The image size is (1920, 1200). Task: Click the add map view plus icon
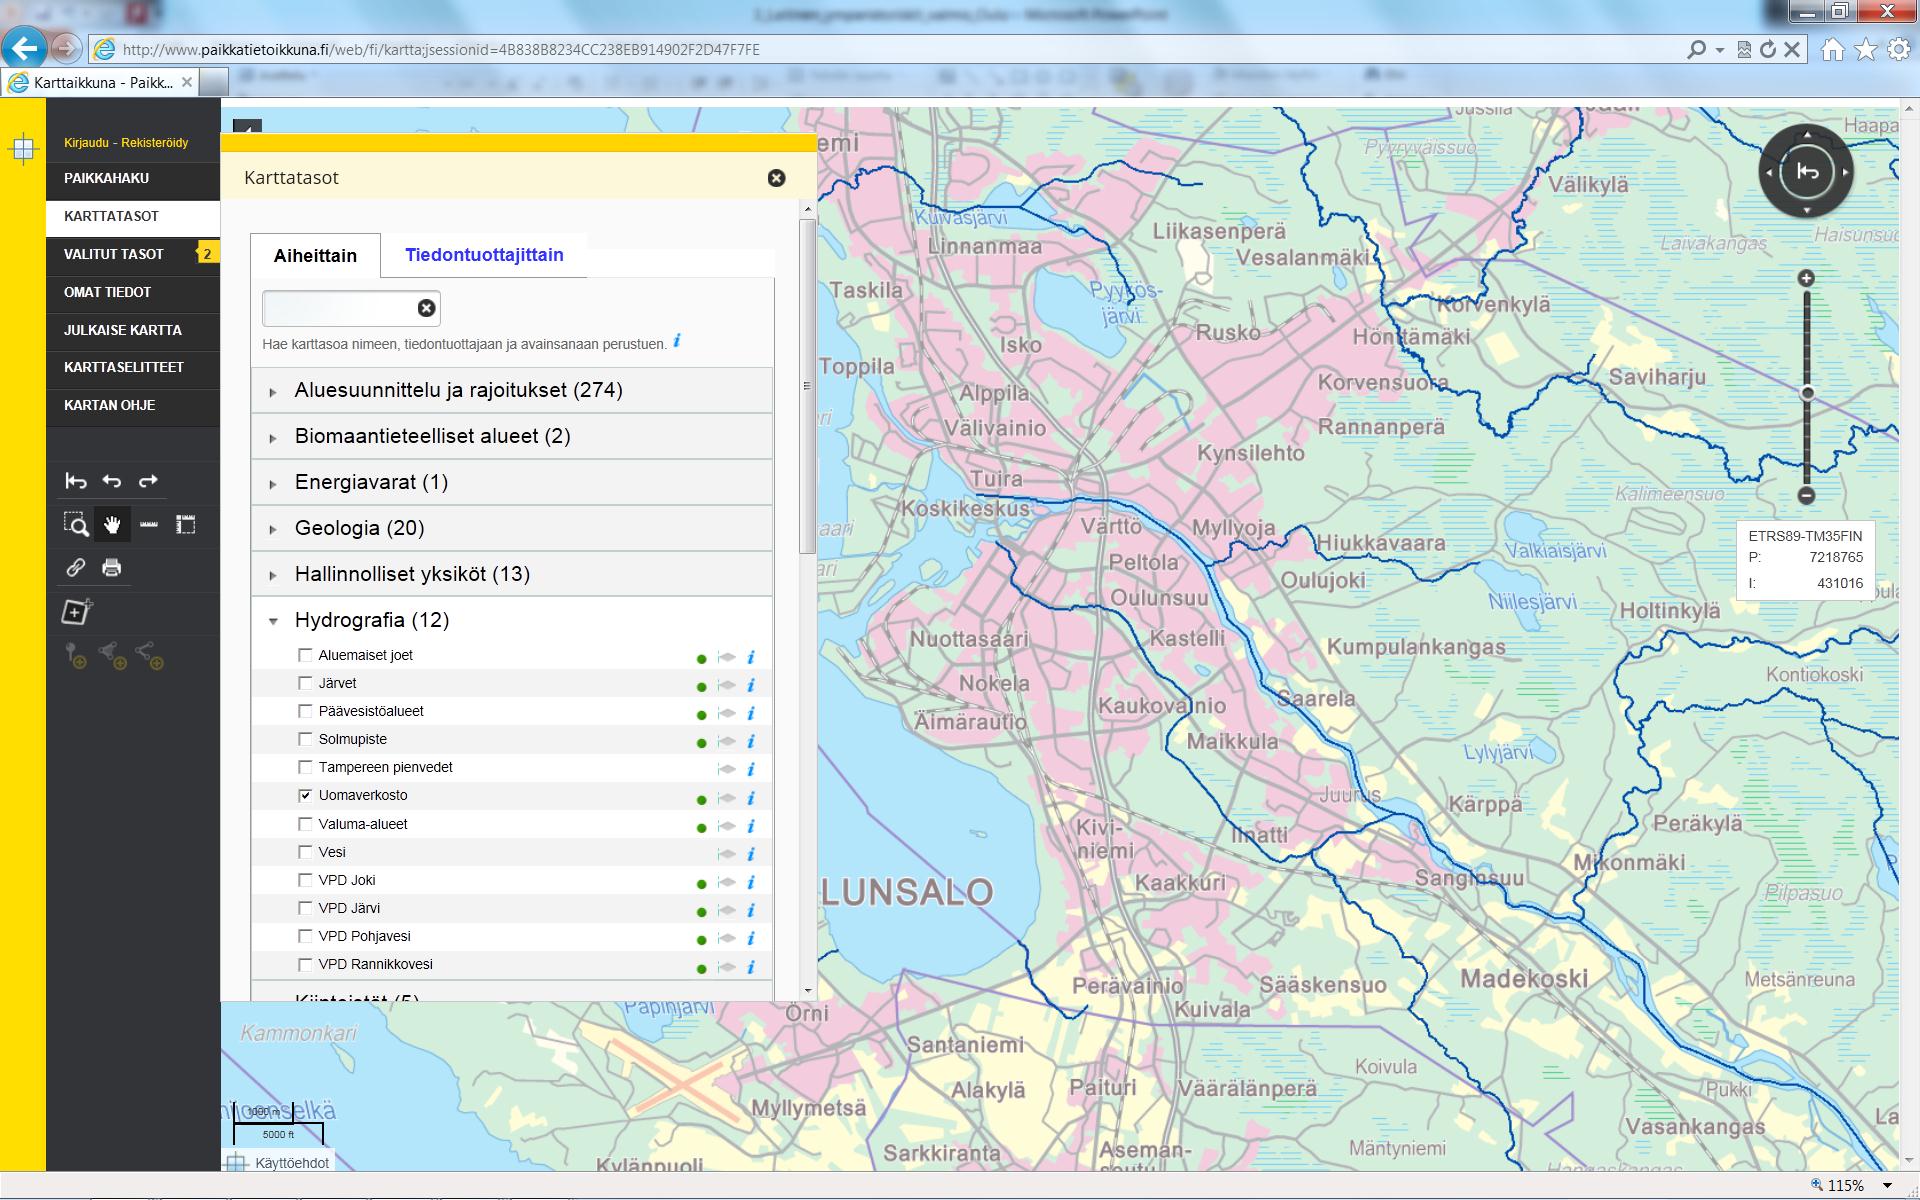click(77, 611)
